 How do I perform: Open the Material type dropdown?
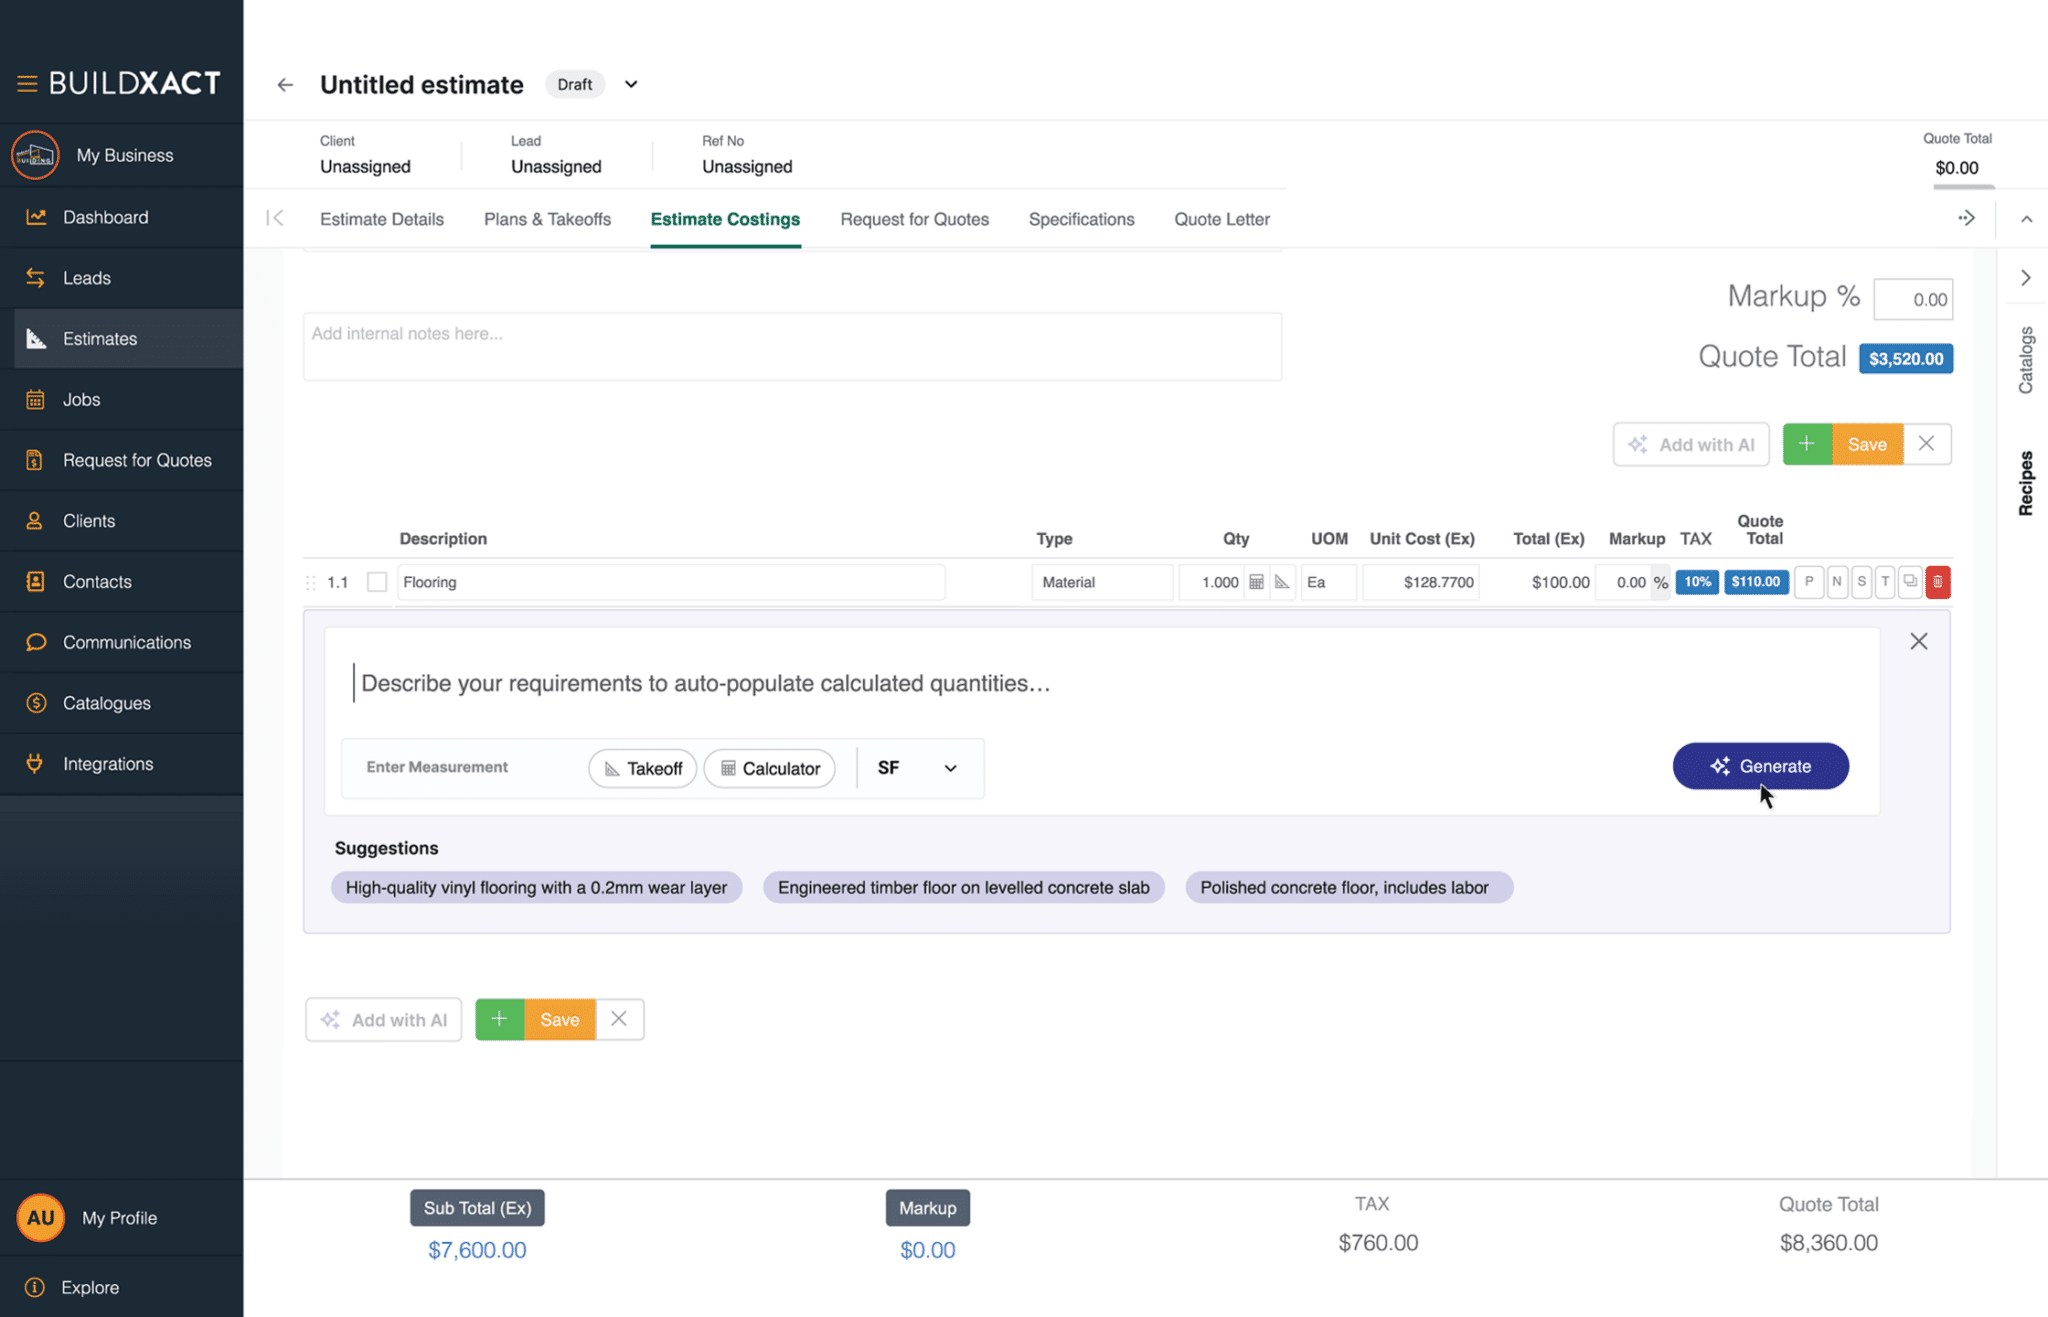click(1102, 582)
